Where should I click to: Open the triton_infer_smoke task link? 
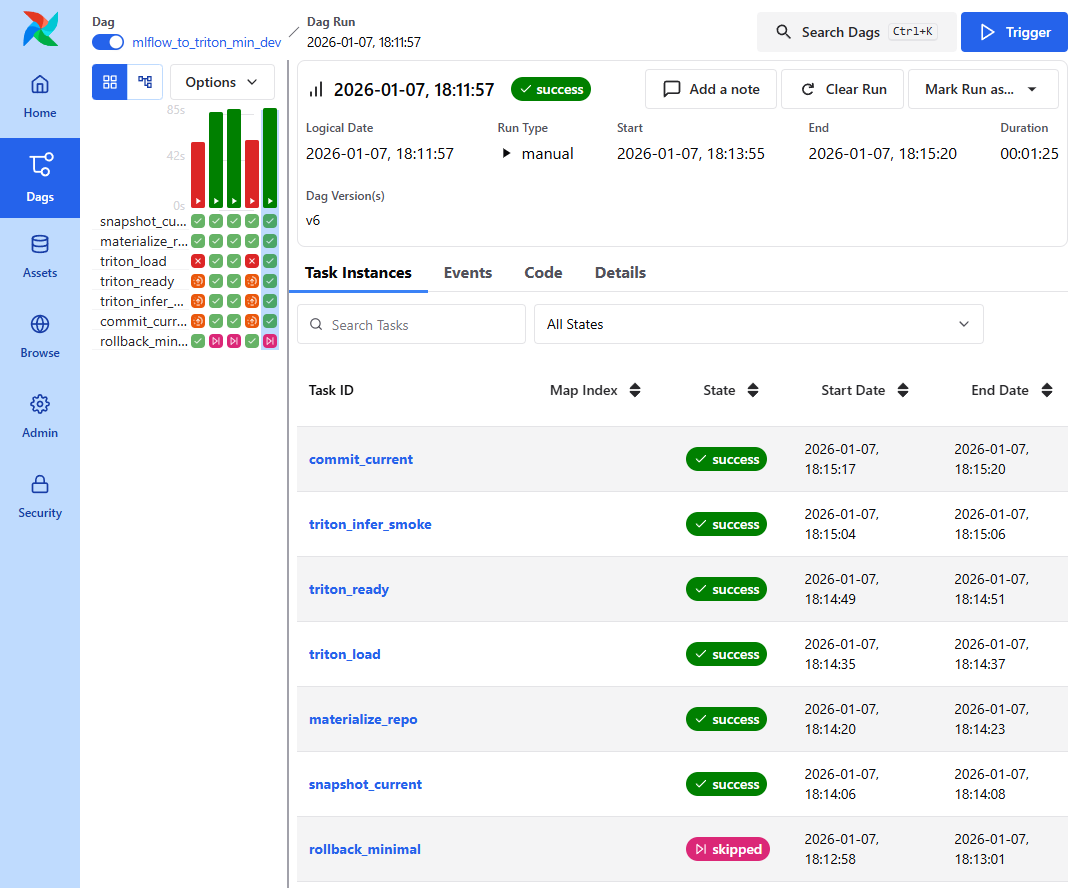click(370, 524)
